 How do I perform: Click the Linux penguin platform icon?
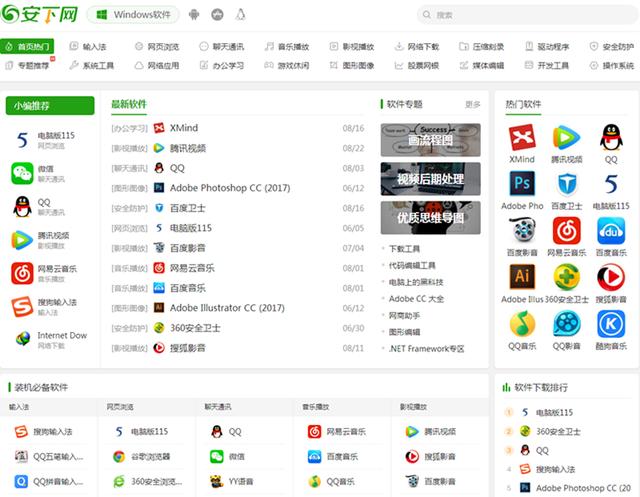point(240,15)
